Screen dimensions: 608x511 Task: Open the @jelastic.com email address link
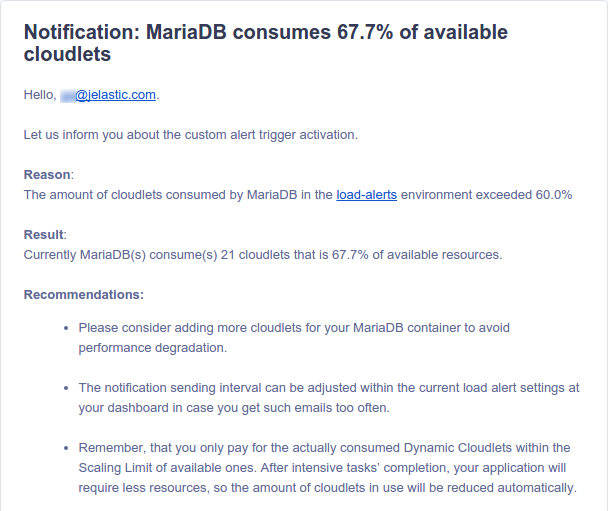[116, 95]
